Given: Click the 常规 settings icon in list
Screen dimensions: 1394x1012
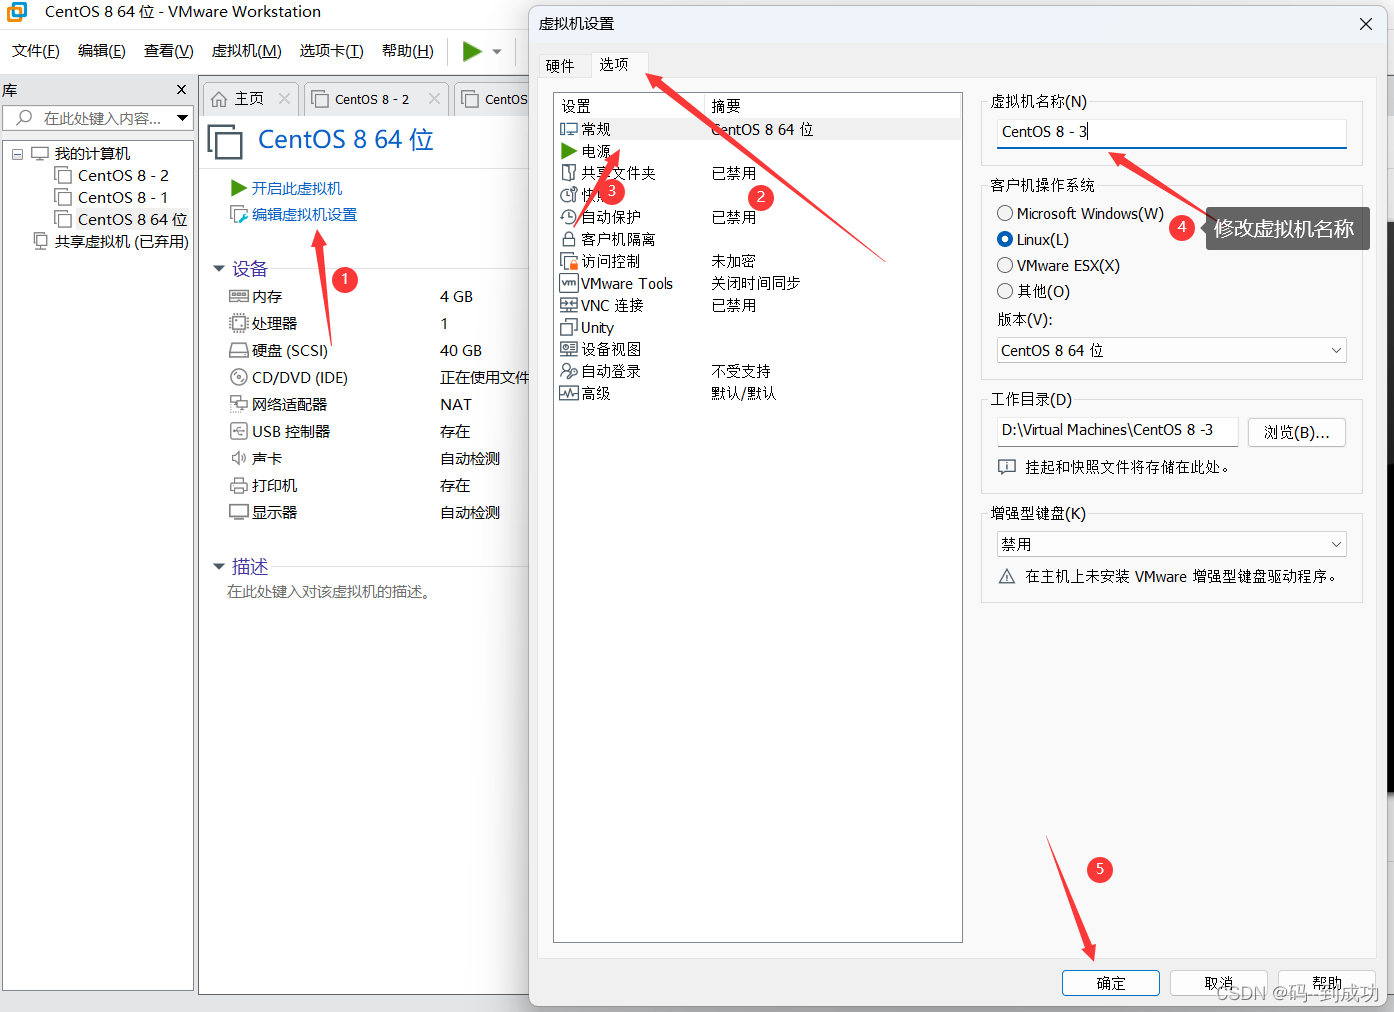Looking at the screenshot, I should click(x=569, y=129).
